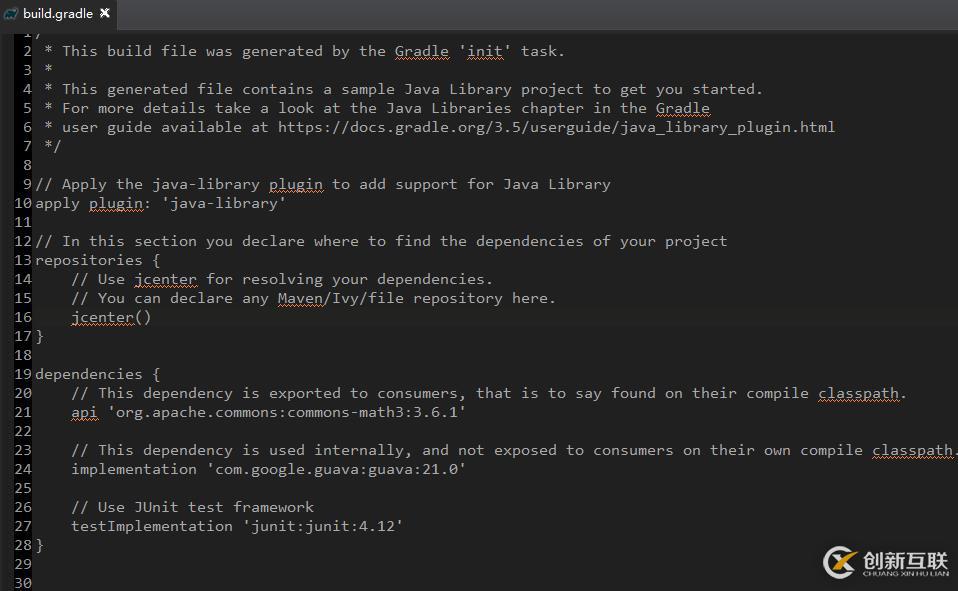
Task: Click the 'For more details take a look' comment
Action: (377, 108)
